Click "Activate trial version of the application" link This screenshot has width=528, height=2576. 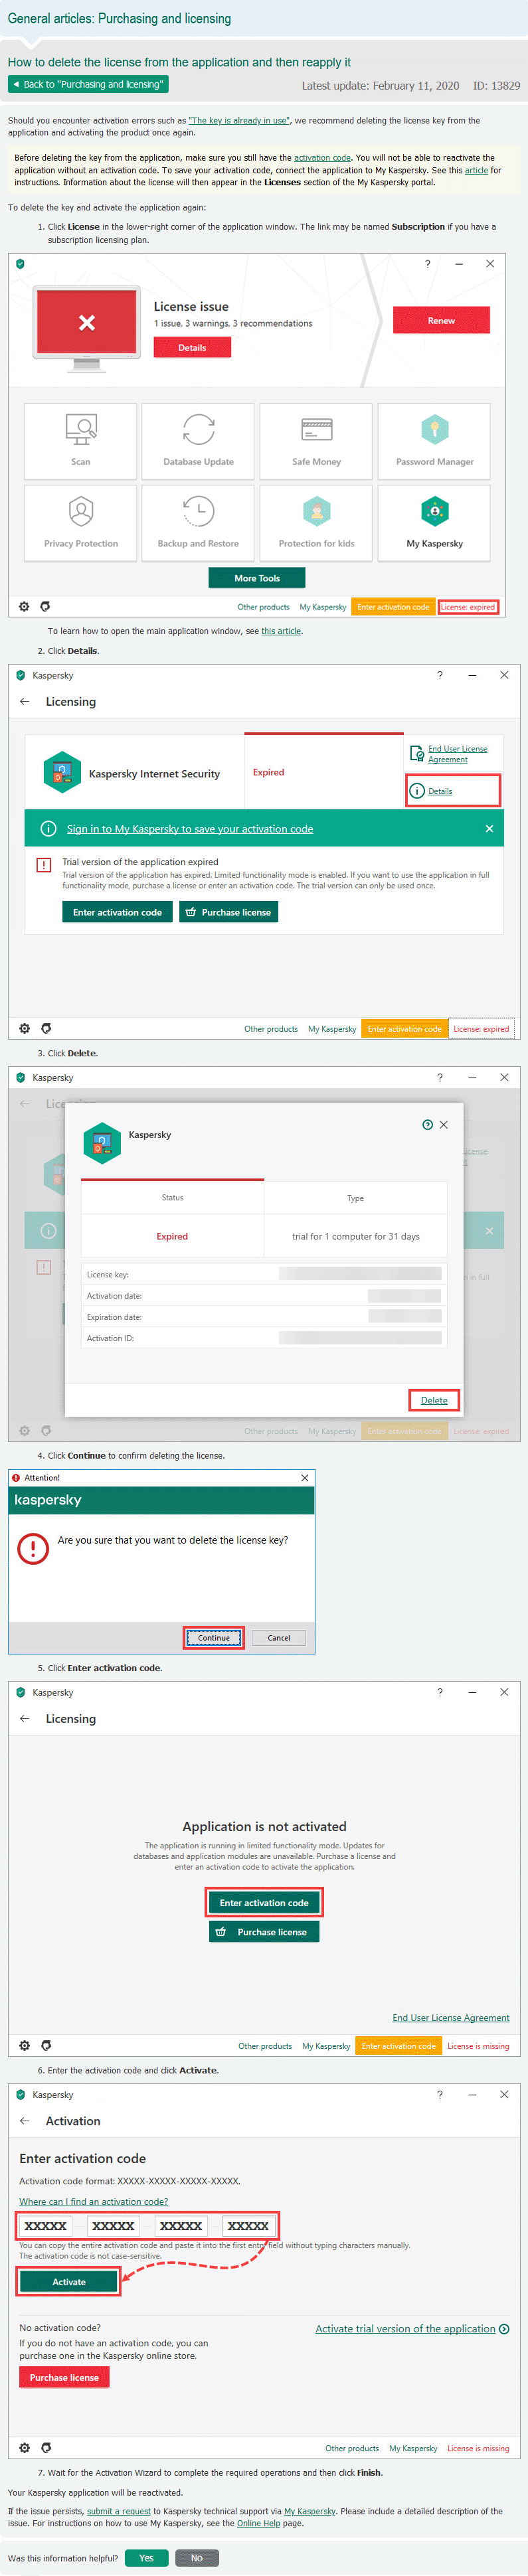[x=405, y=2328]
